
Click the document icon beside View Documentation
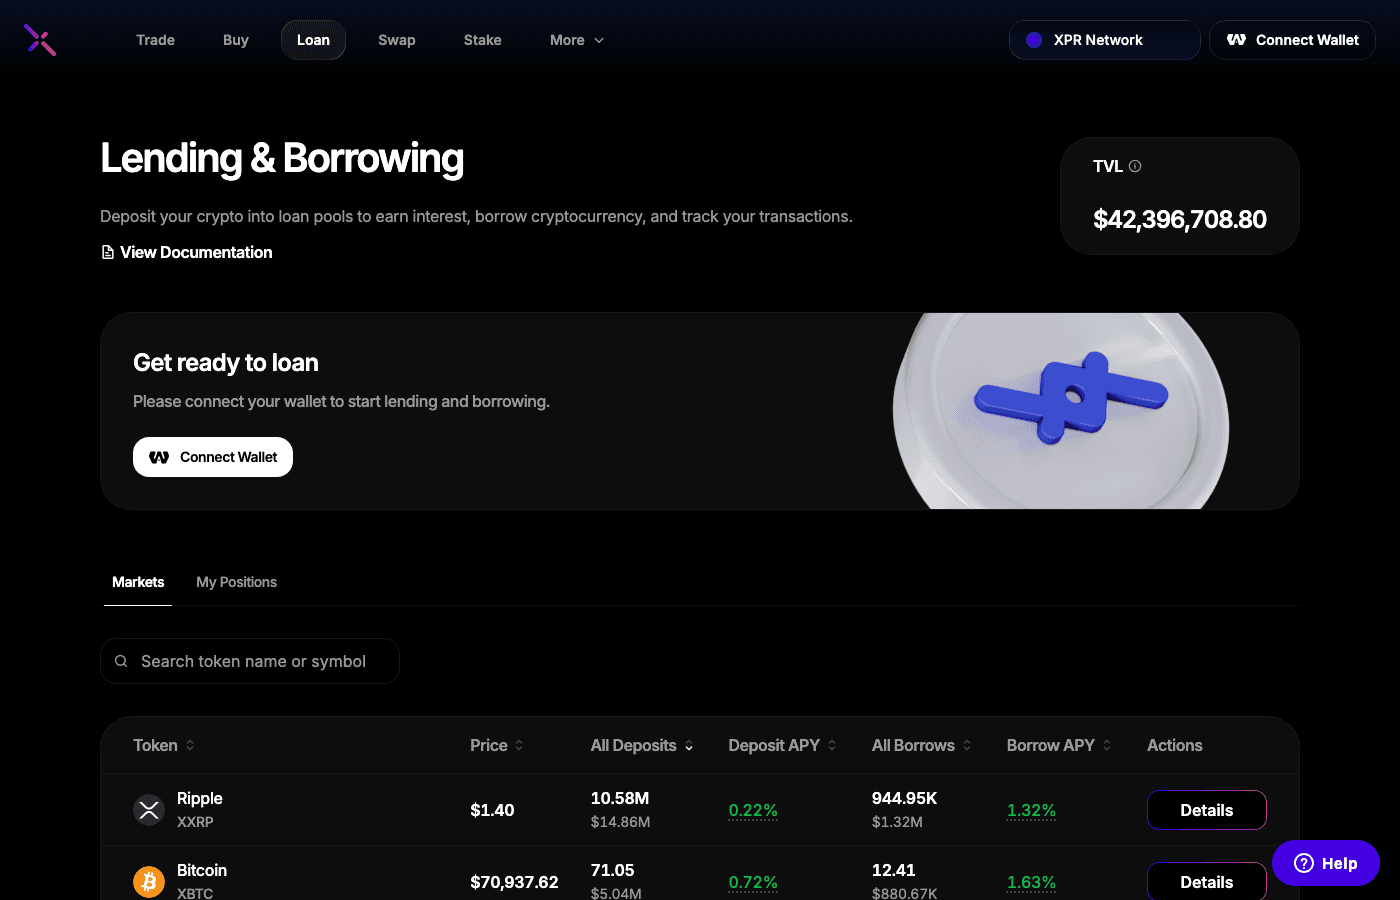click(x=107, y=252)
